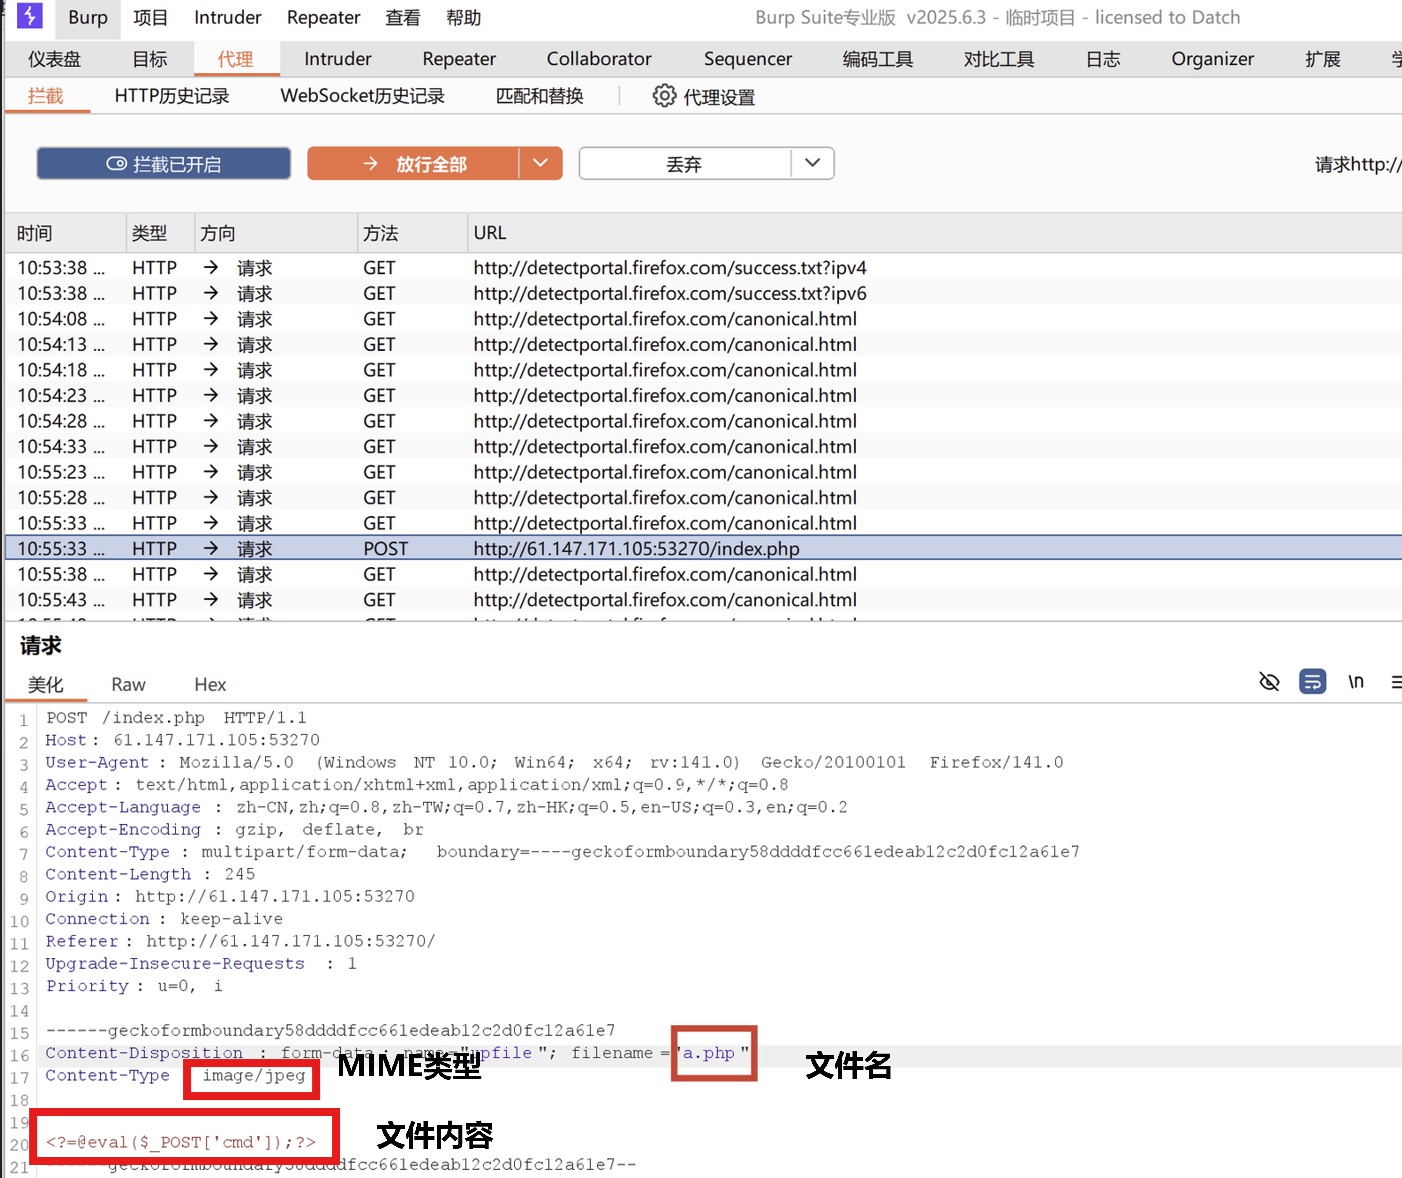
Task: Toggle the word wrap icon in request editor
Action: 1312,682
